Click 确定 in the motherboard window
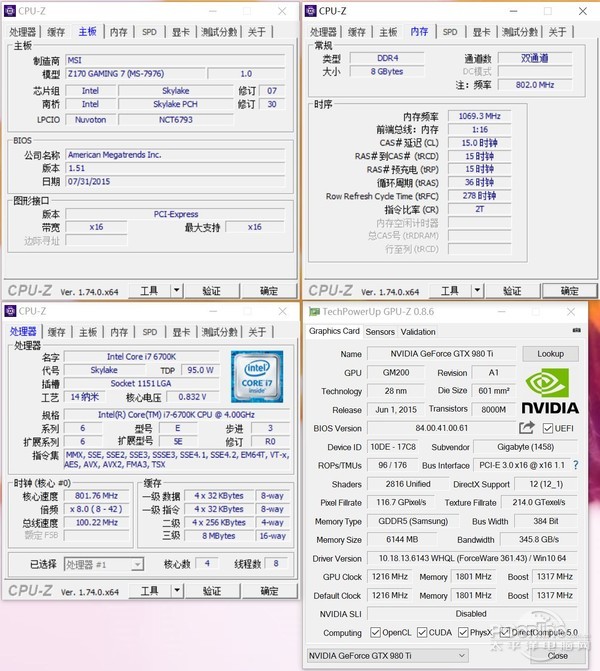 [269, 291]
